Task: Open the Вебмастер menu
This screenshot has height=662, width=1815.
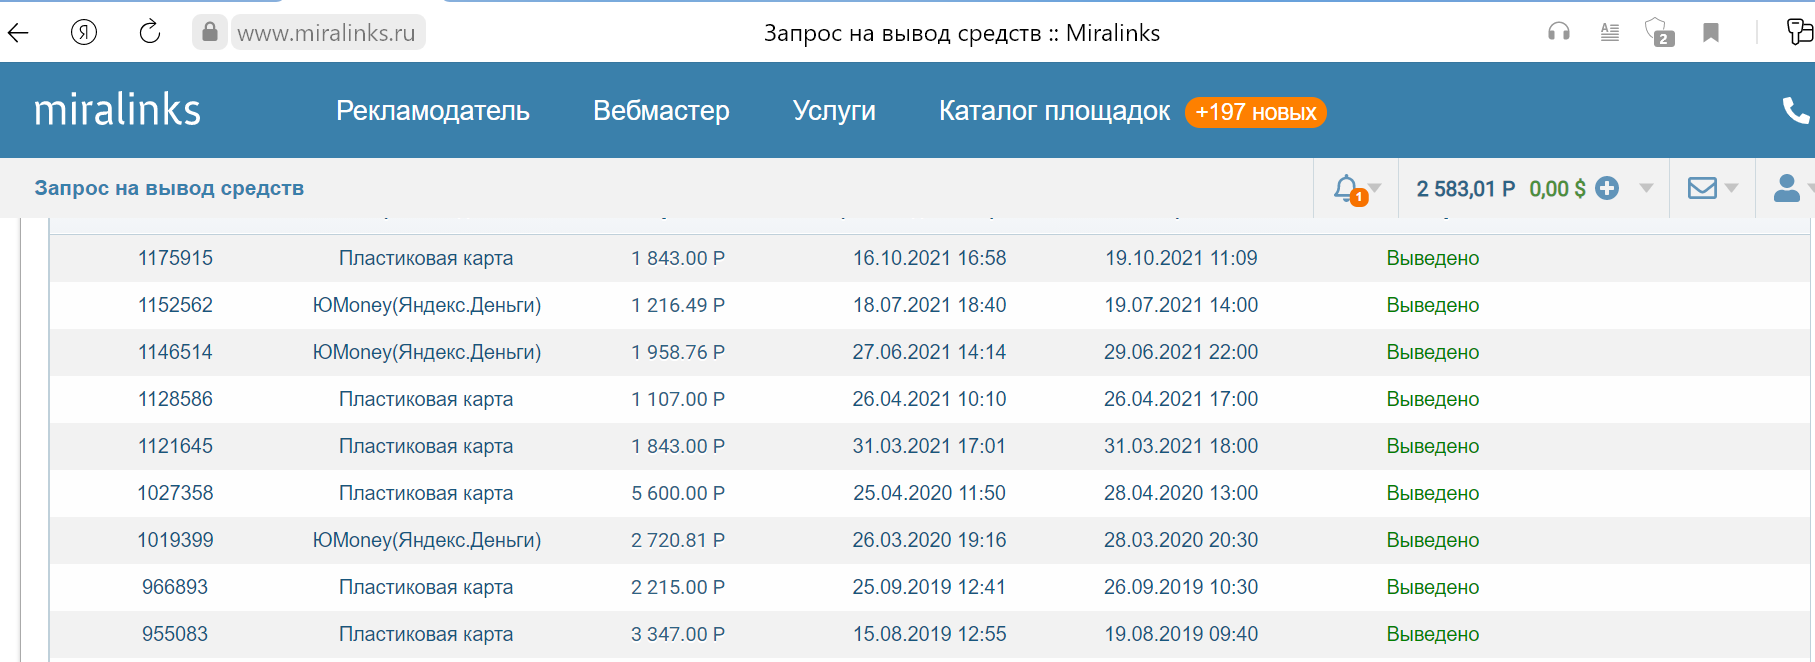Action: click(661, 110)
